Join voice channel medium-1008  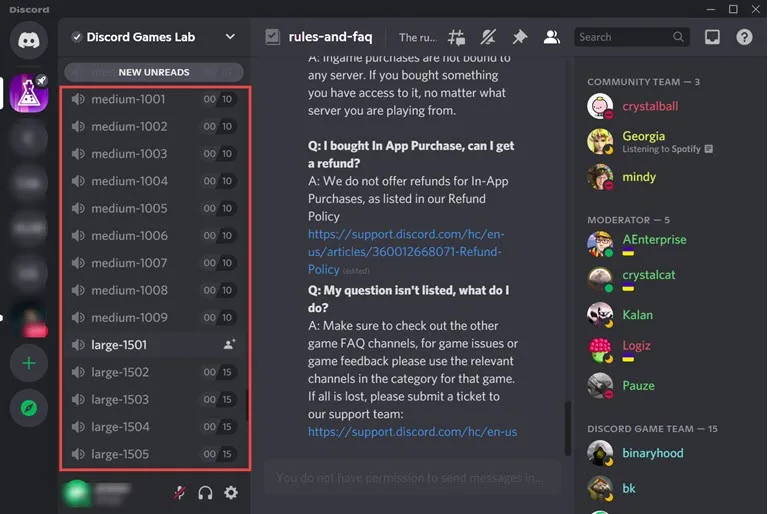click(x=154, y=291)
